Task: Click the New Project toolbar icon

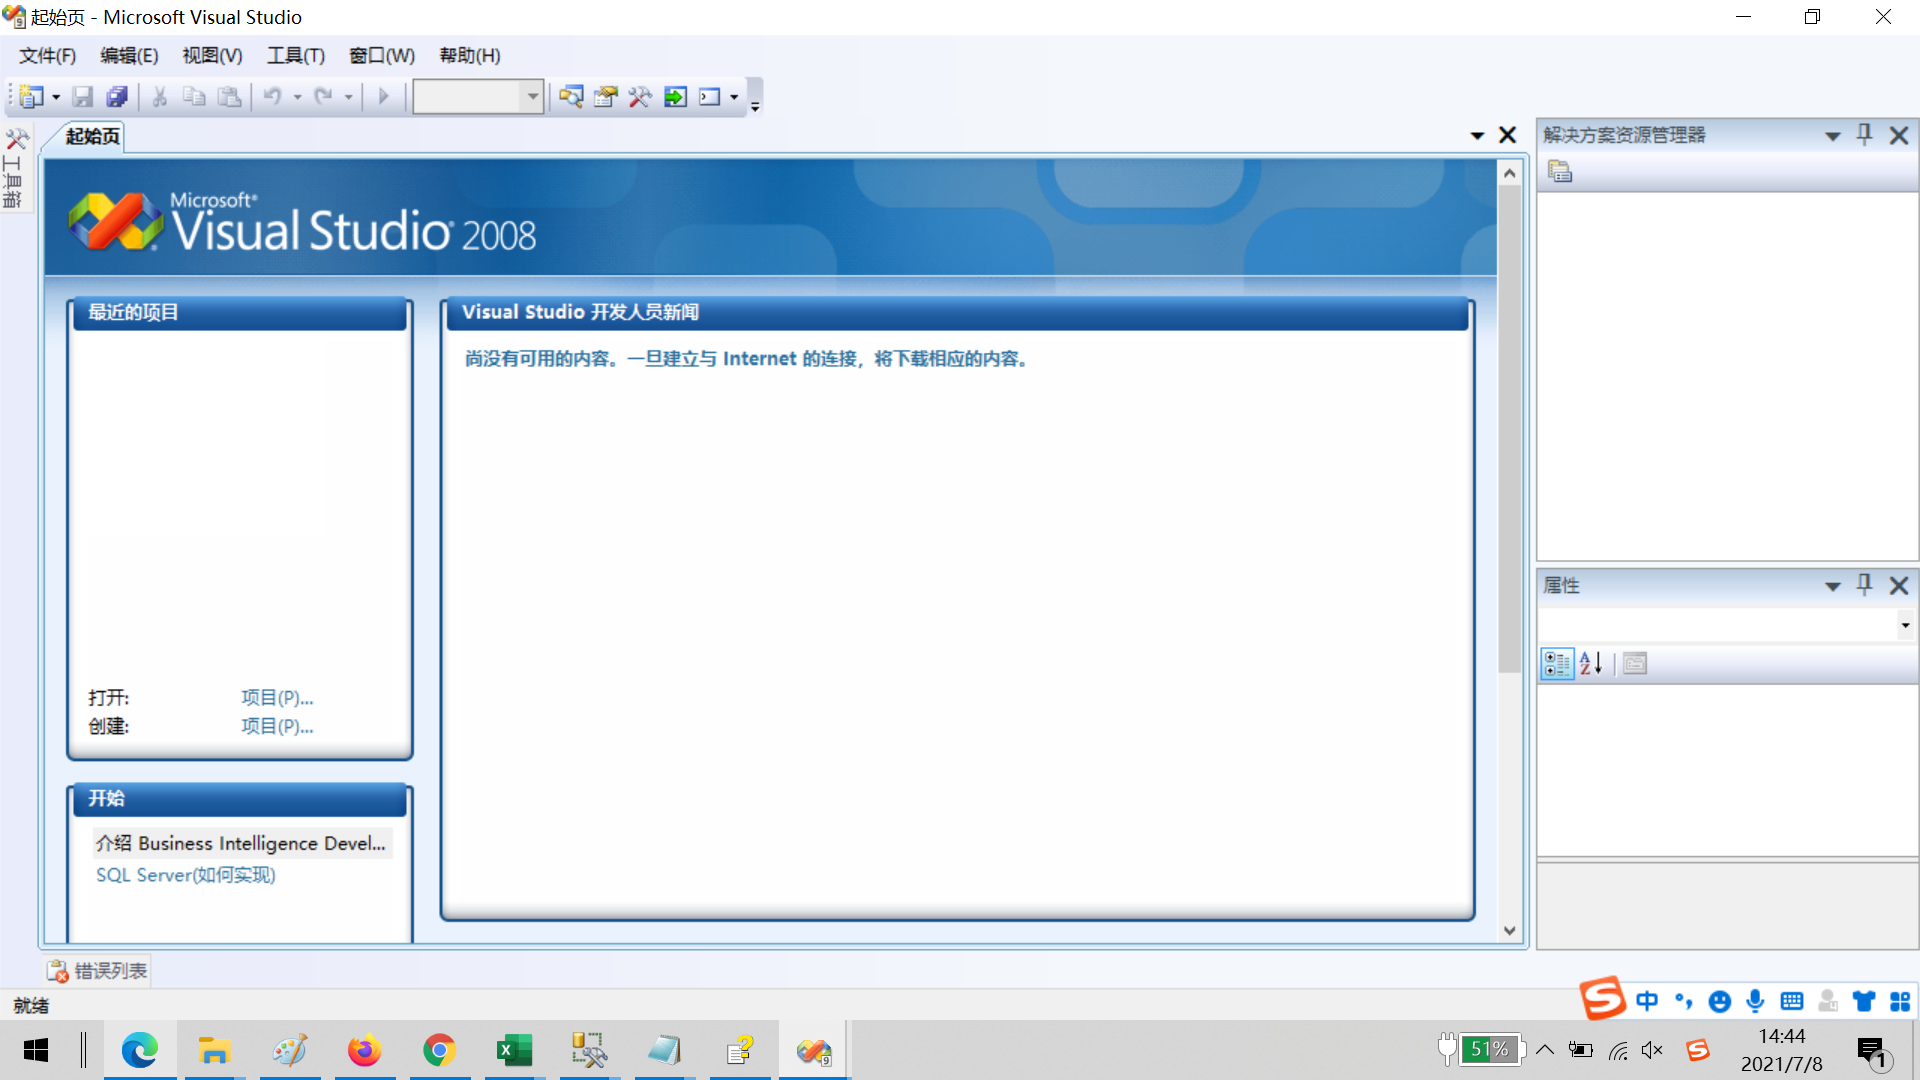Action: tap(31, 97)
